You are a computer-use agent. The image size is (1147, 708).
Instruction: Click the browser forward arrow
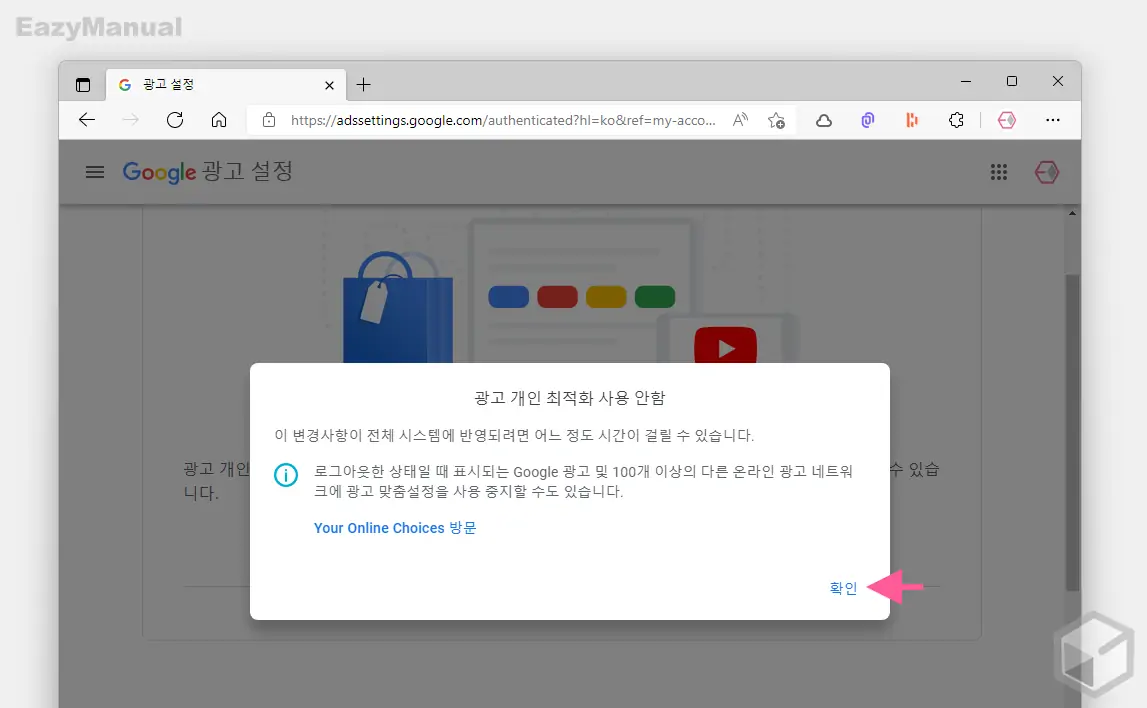pos(130,120)
